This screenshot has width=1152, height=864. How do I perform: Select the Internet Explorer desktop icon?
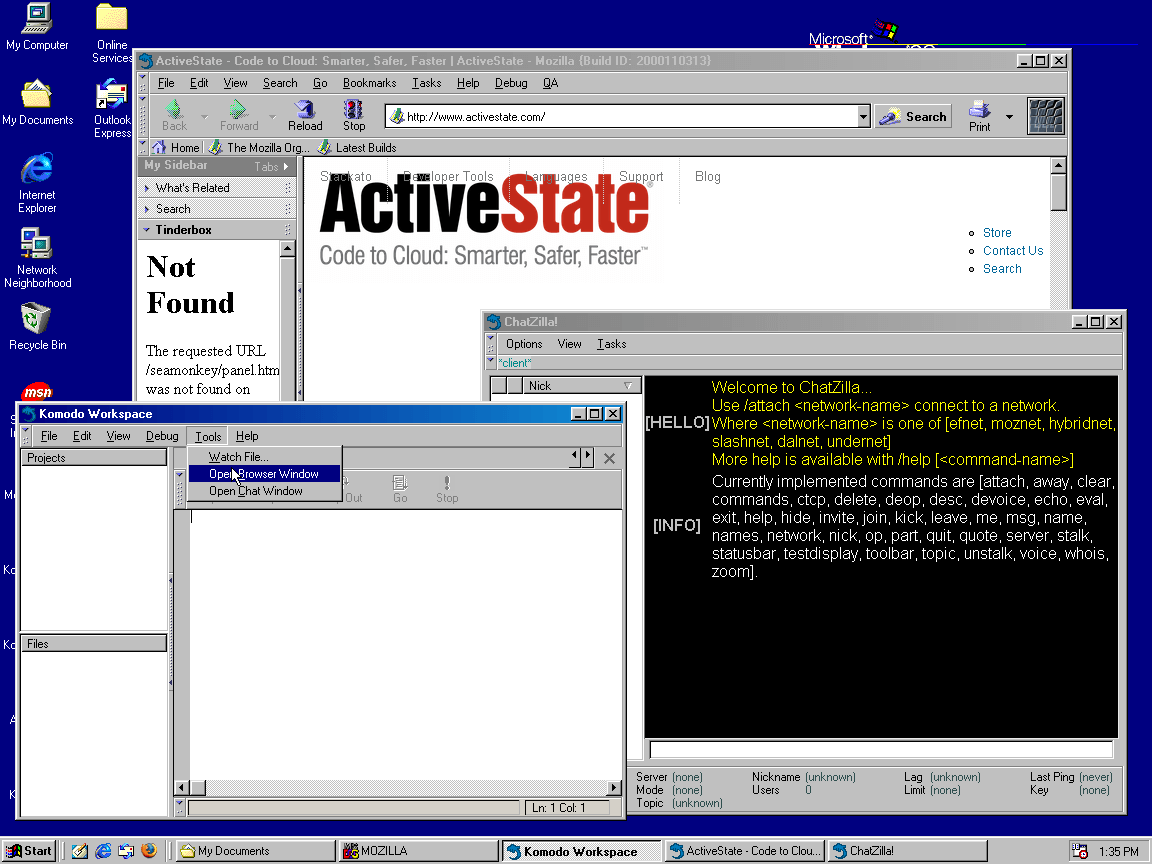(37, 183)
